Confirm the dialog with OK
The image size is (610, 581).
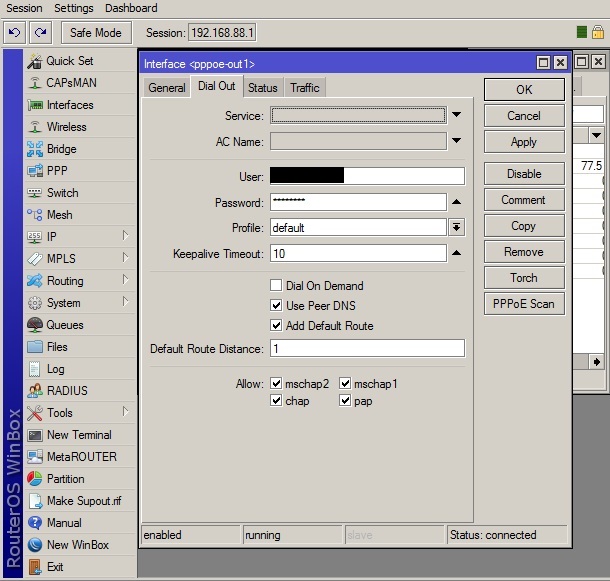524,90
